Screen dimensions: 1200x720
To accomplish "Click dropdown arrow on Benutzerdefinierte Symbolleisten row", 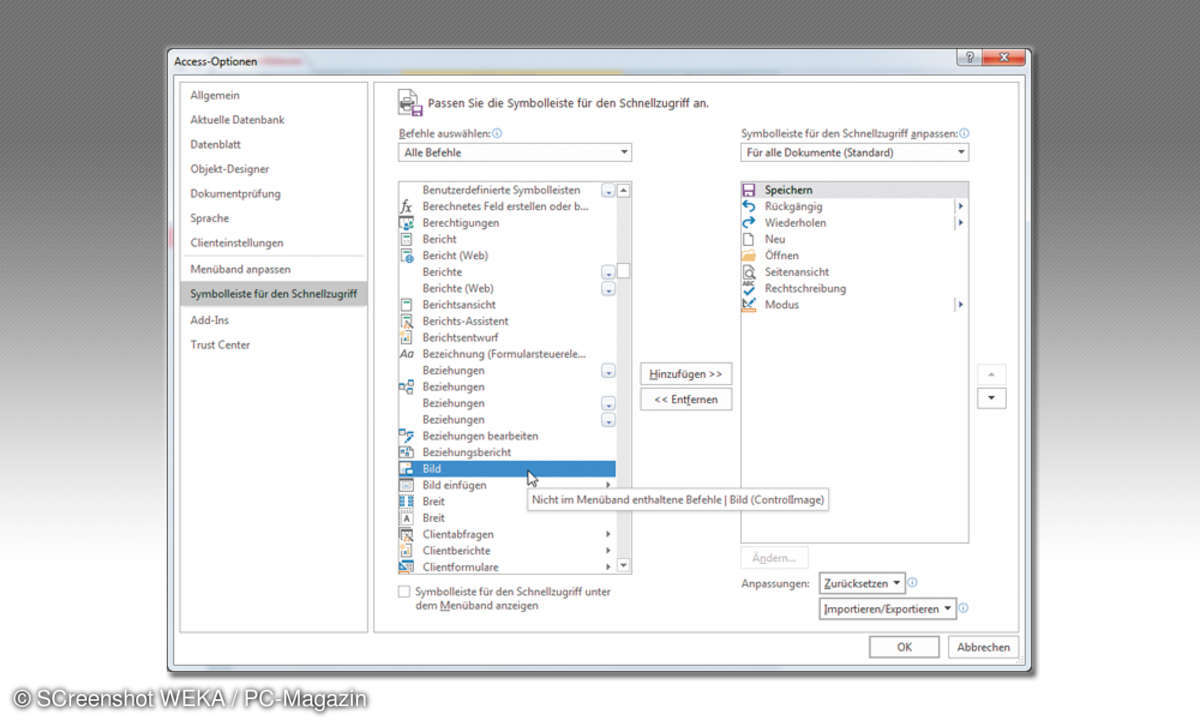I will [x=608, y=190].
